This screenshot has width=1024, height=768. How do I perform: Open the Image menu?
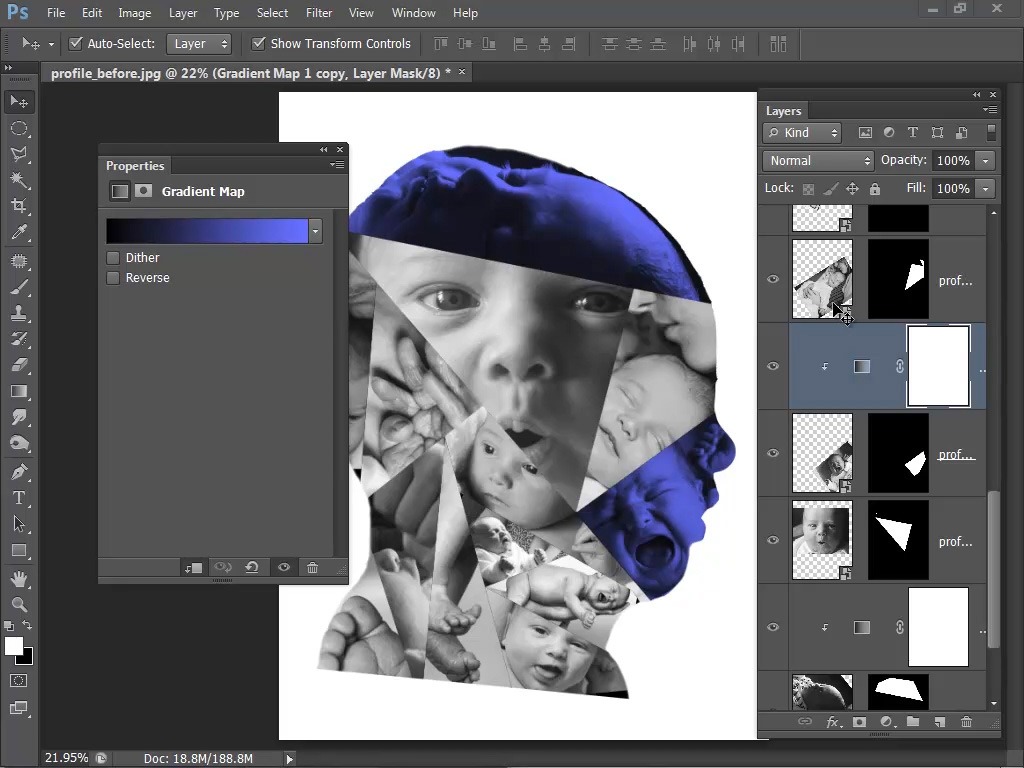coord(135,13)
